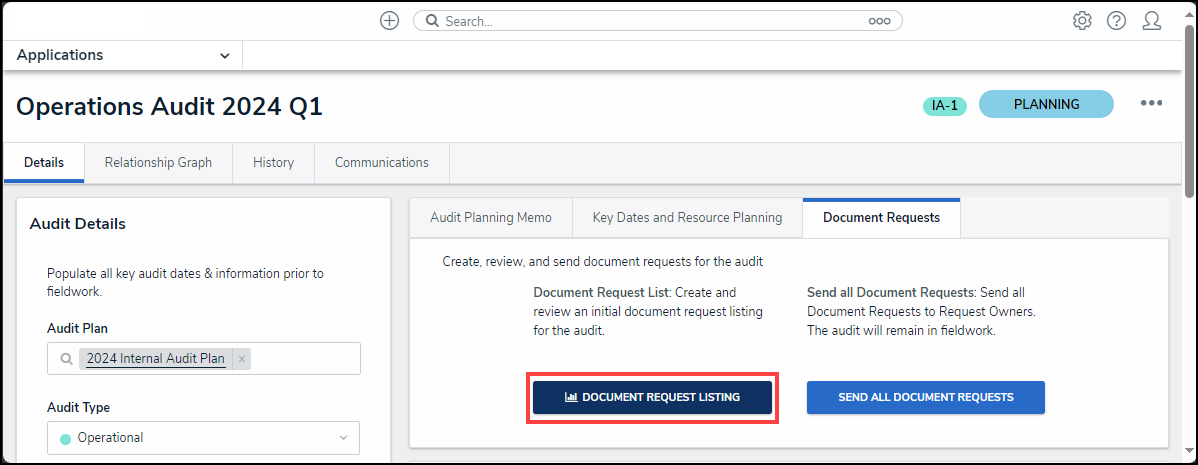The width and height of the screenshot is (1198, 465).
Task: Click in the top search field
Action: 650,21
